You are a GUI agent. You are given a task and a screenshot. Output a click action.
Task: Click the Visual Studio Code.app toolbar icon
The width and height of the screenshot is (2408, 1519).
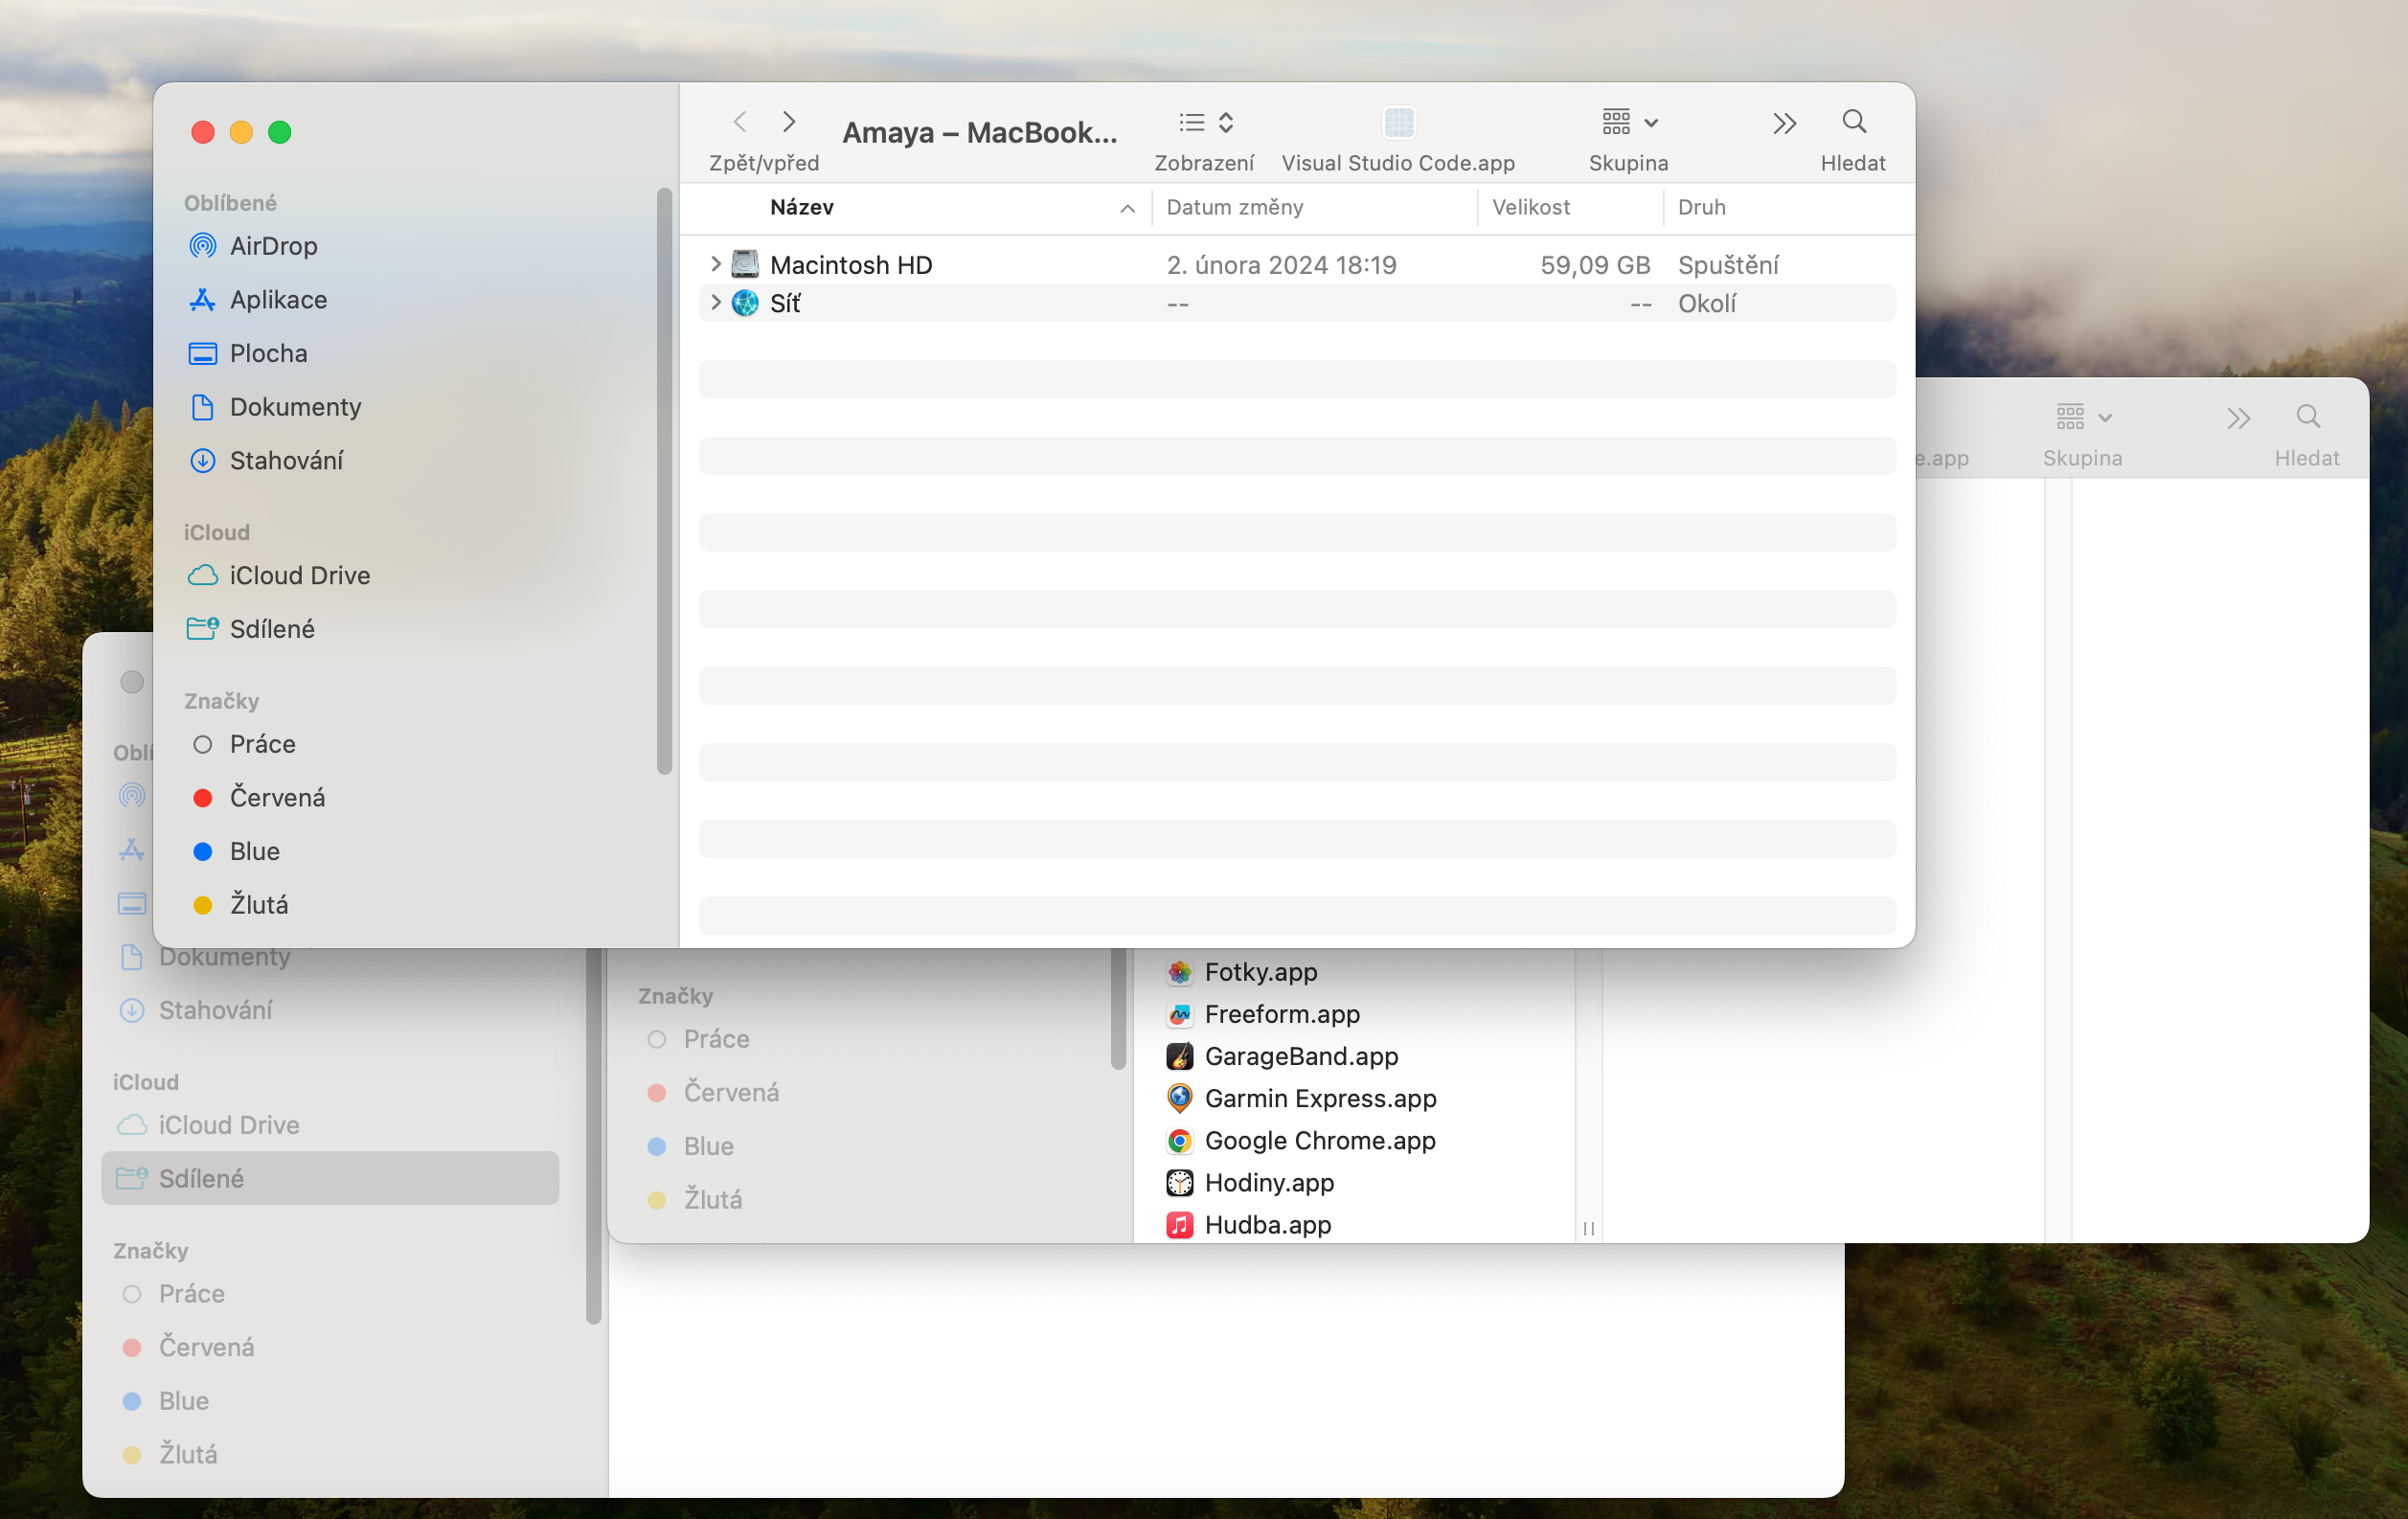[1398, 123]
